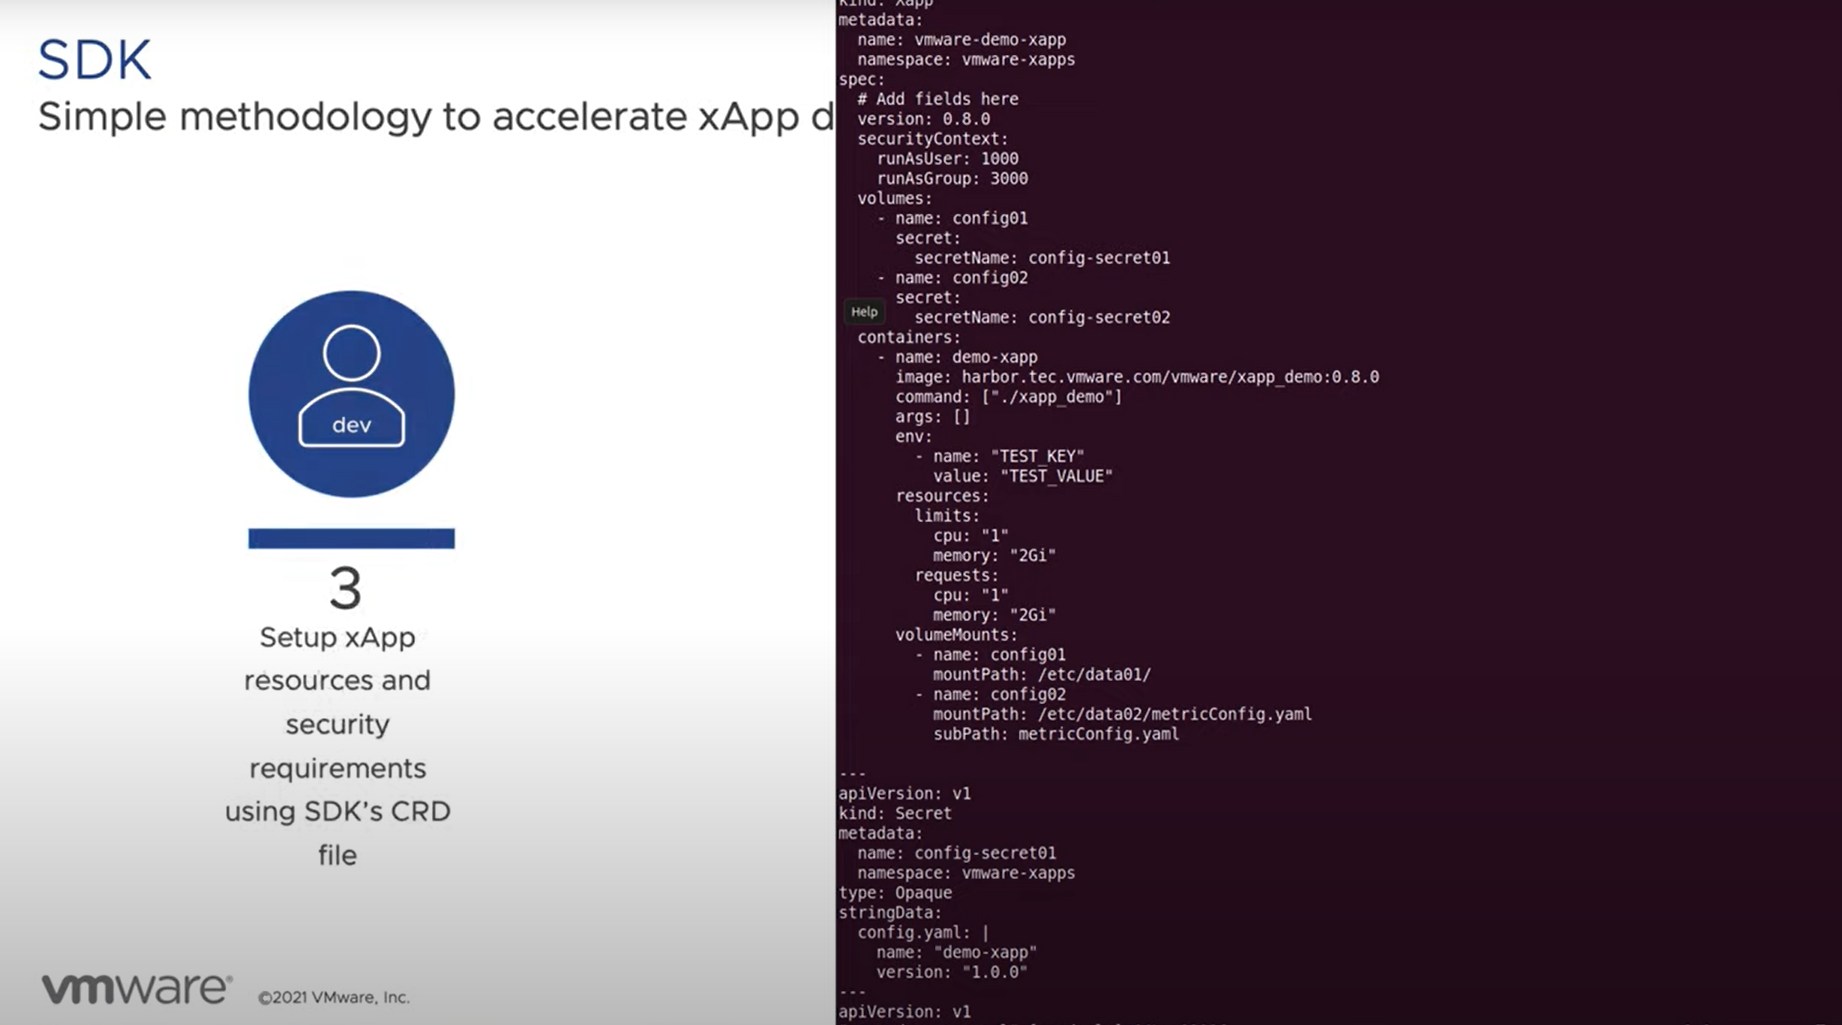Click the line 'version: 0.8.0'
Image resolution: width=1842 pixels, height=1025 pixels.
click(x=924, y=119)
